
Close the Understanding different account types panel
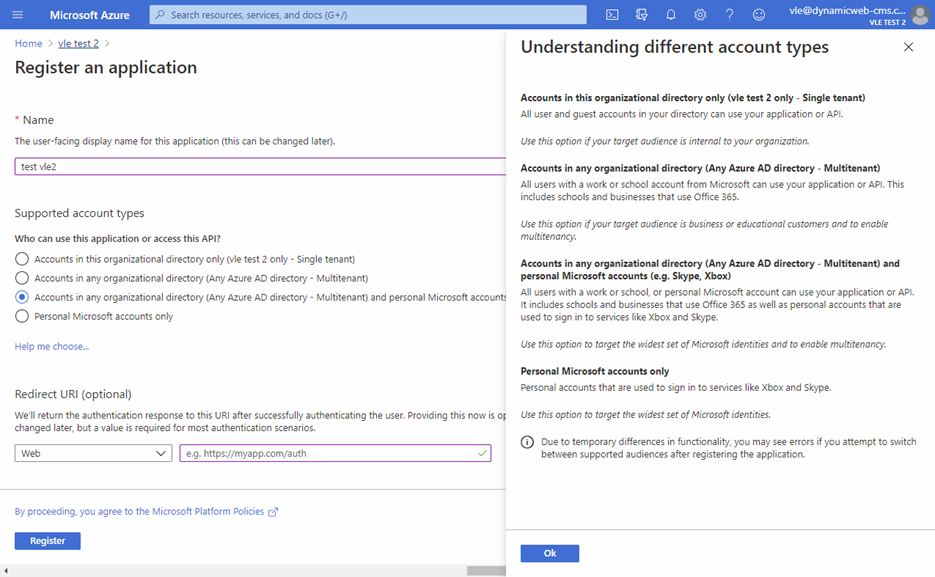pos(908,47)
